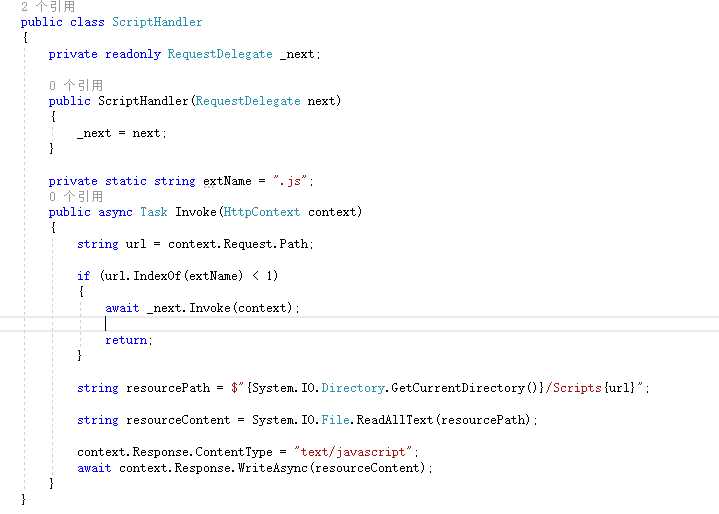The image size is (719, 514).
Task: Click the "text/javascript" string literal
Action: (353, 452)
